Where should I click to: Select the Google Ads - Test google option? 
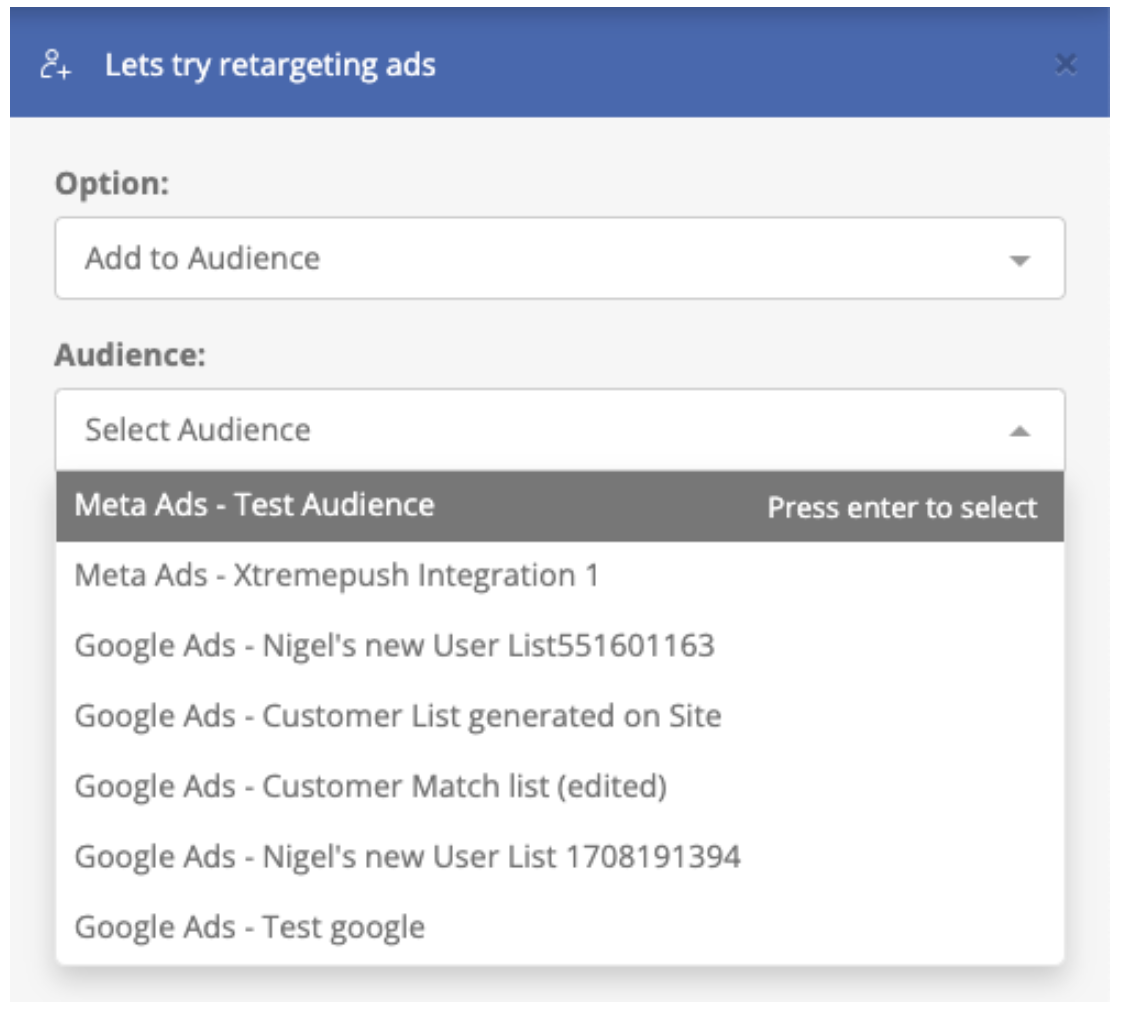tap(250, 927)
